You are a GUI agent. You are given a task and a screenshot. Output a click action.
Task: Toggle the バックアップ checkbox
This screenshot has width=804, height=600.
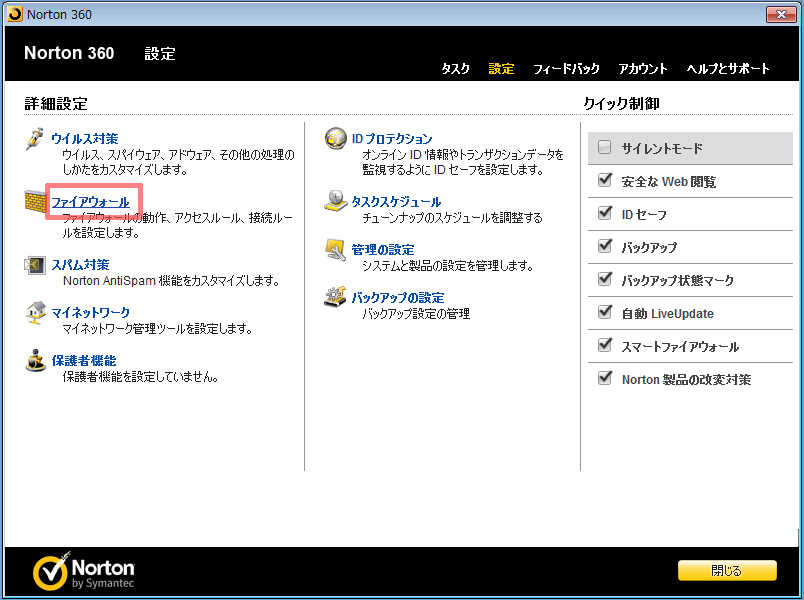click(605, 246)
